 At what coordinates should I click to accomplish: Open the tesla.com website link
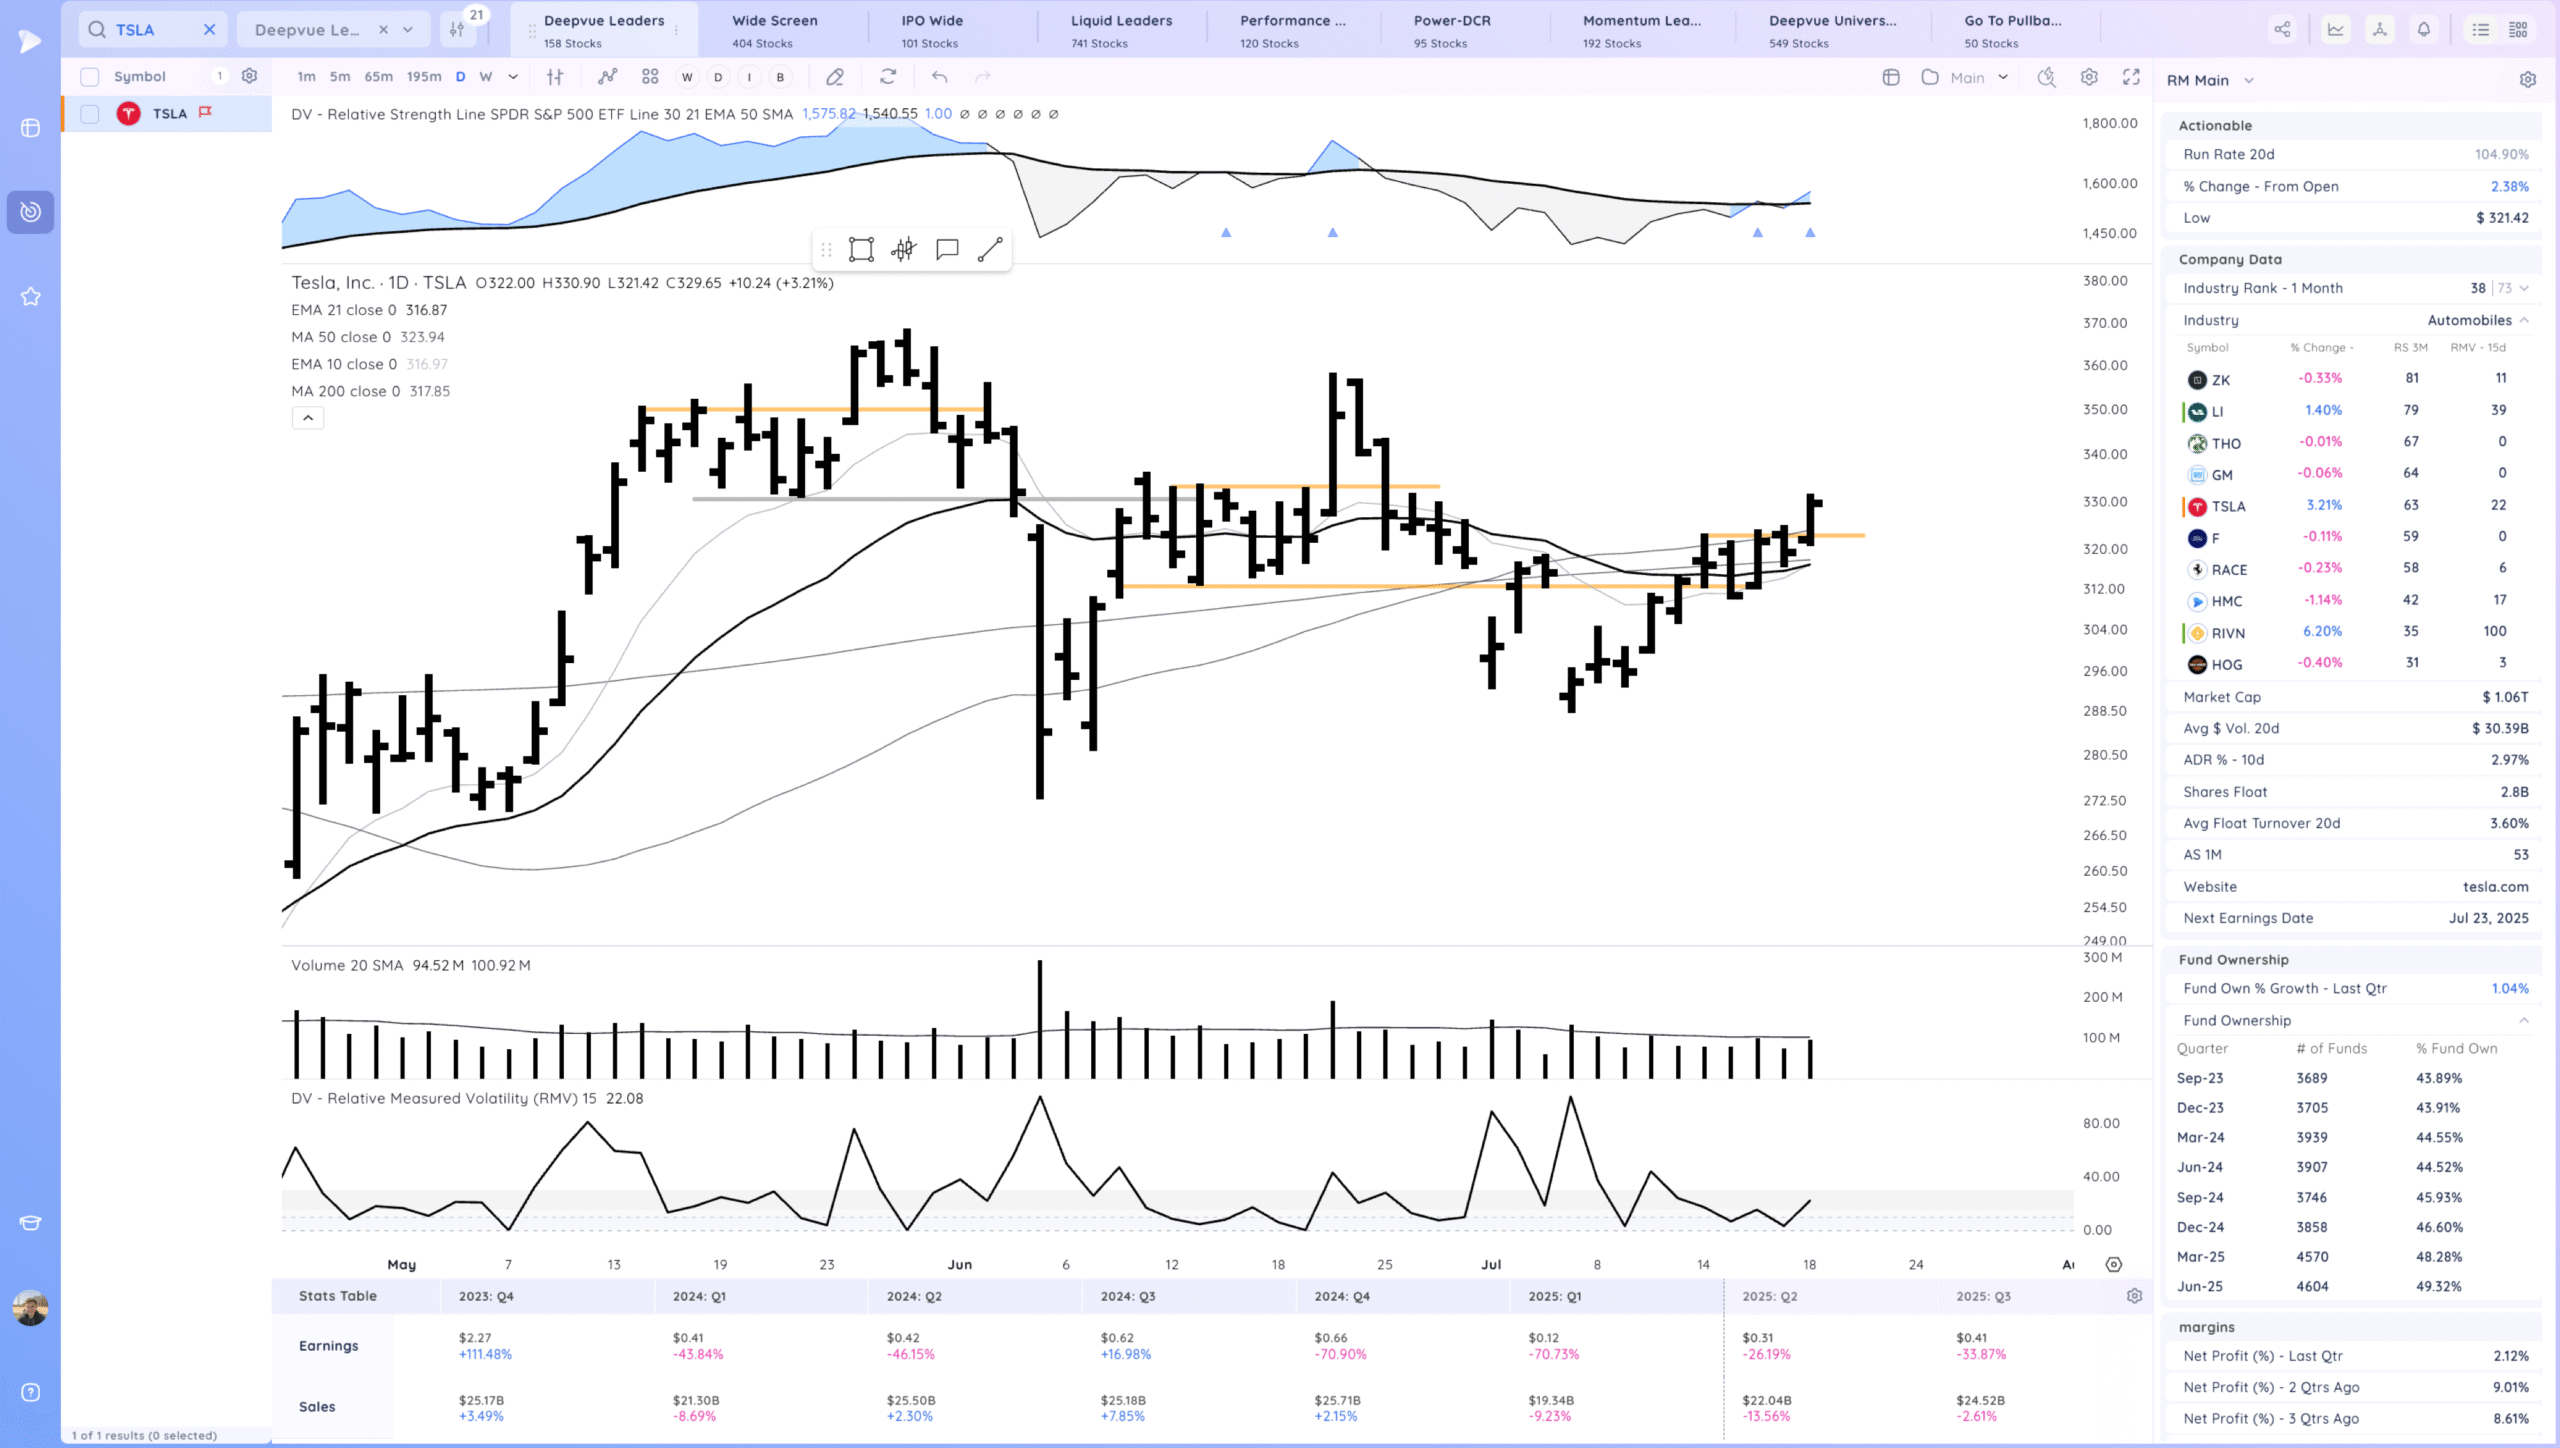2495,887
